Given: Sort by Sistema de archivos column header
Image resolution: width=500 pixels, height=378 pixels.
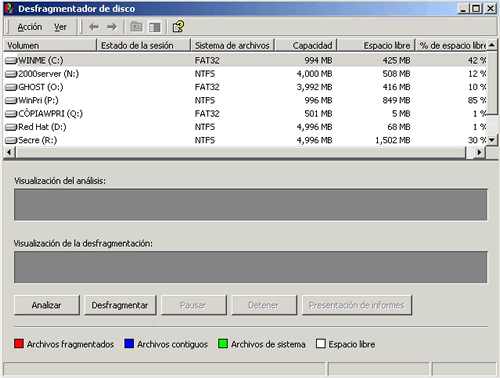Looking at the screenshot, I should click(232, 45).
